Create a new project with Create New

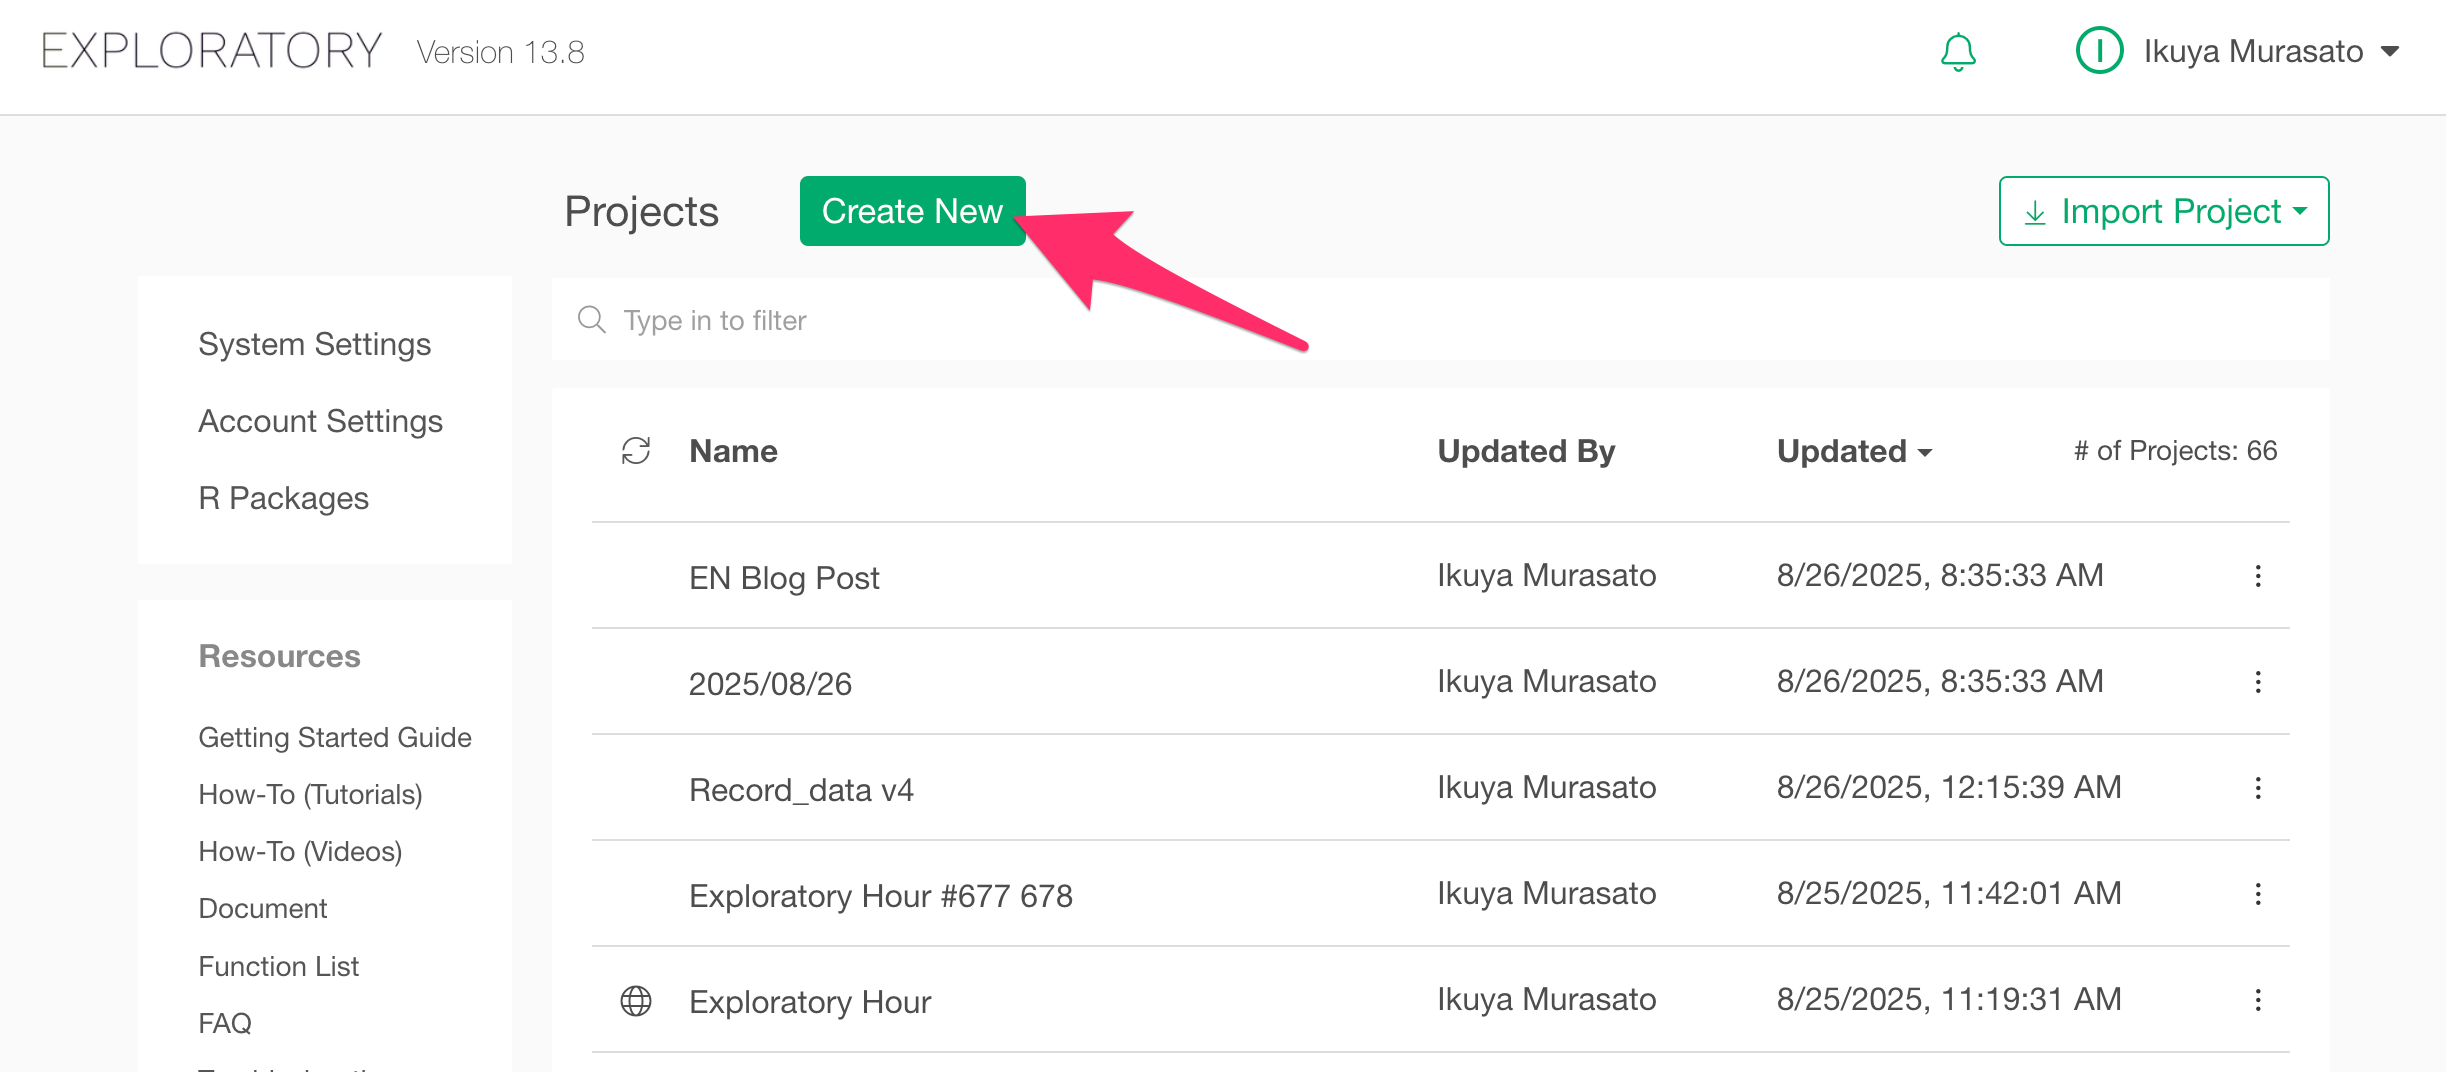point(912,211)
